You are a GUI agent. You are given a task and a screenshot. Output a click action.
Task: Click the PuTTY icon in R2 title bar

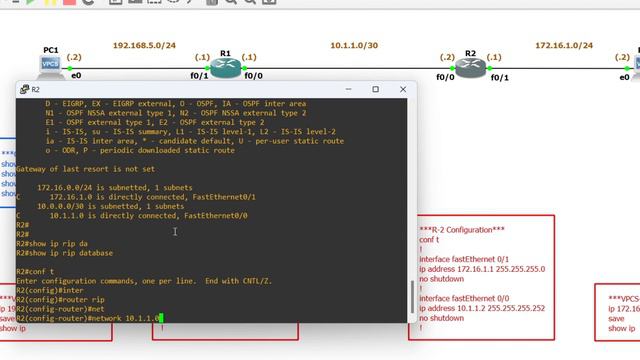24,89
